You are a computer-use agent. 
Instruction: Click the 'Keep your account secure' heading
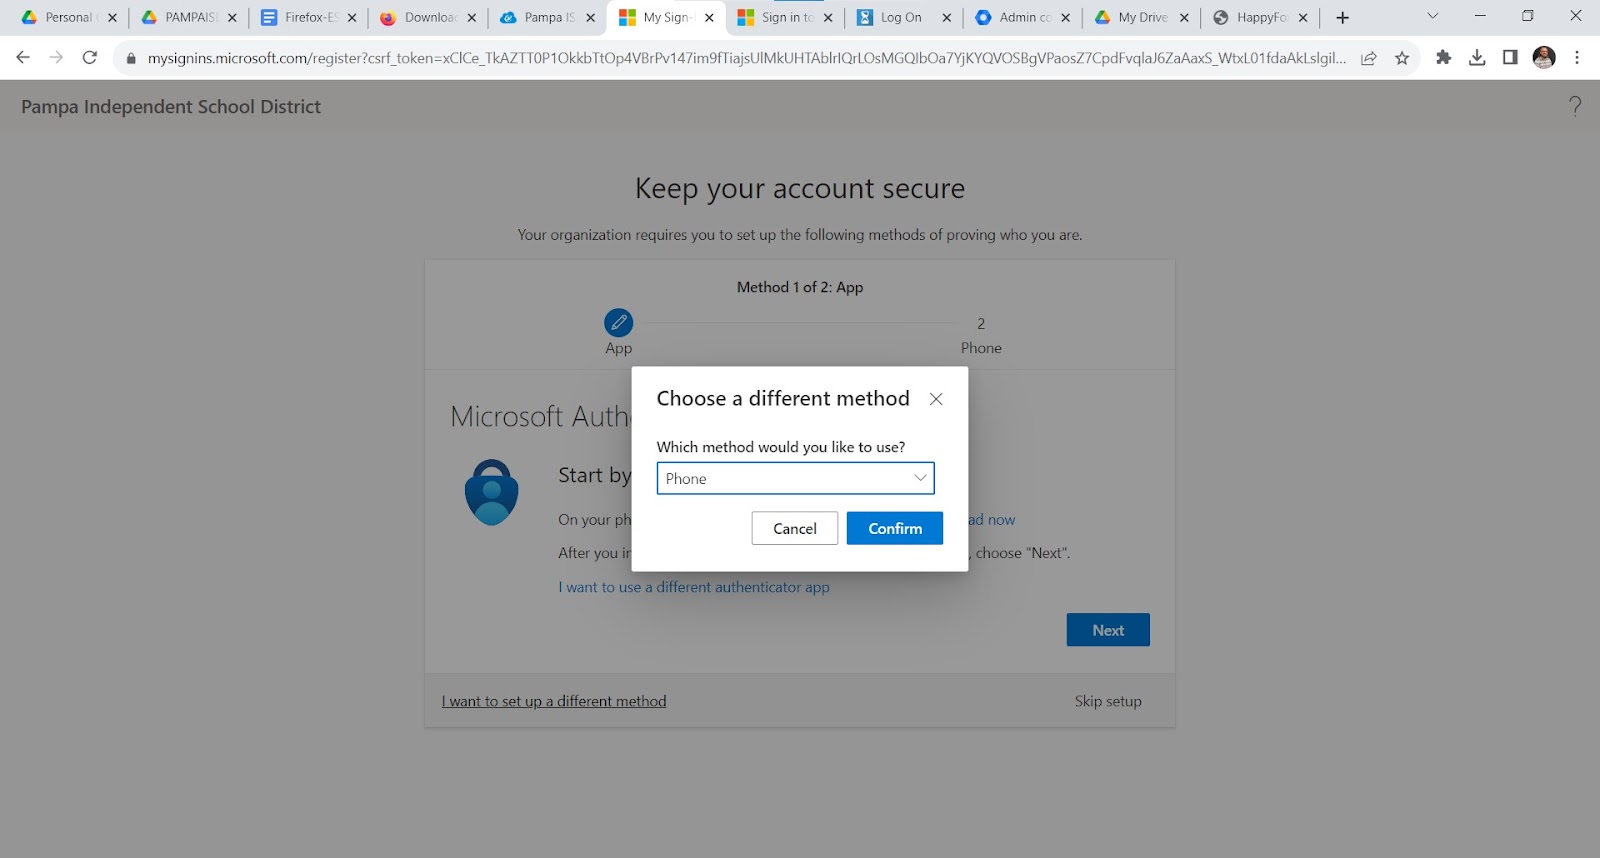tap(800, 188)
